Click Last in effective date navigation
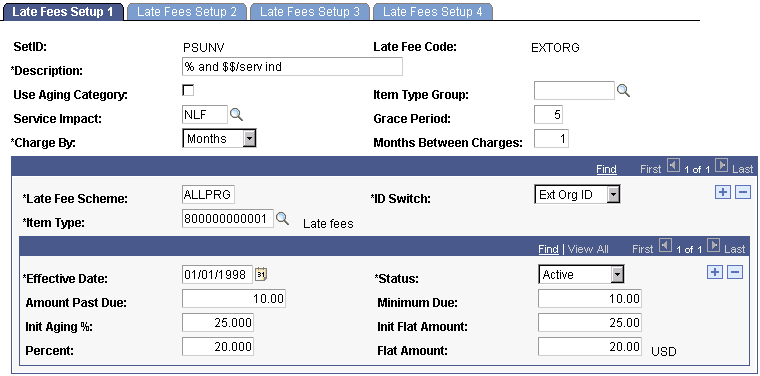 (735, 249)
